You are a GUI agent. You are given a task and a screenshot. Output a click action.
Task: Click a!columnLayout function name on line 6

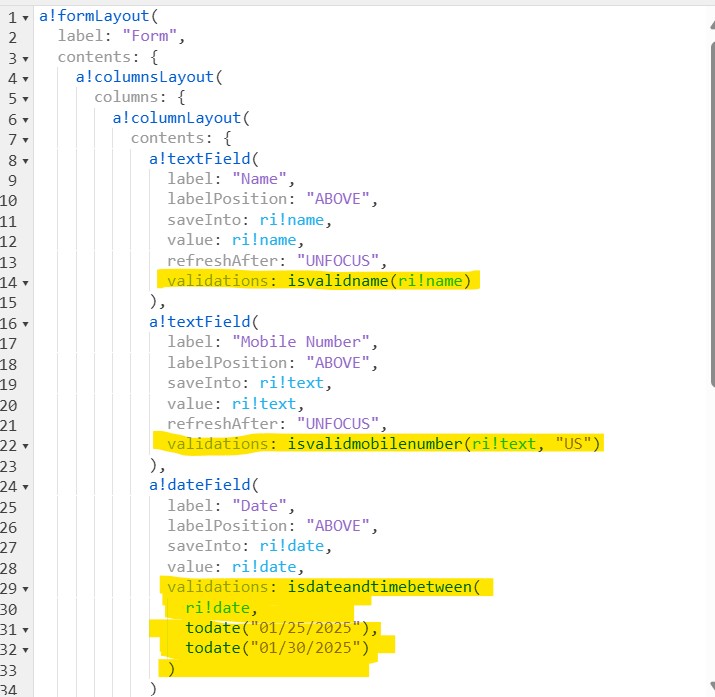click(x=176, y=118)
